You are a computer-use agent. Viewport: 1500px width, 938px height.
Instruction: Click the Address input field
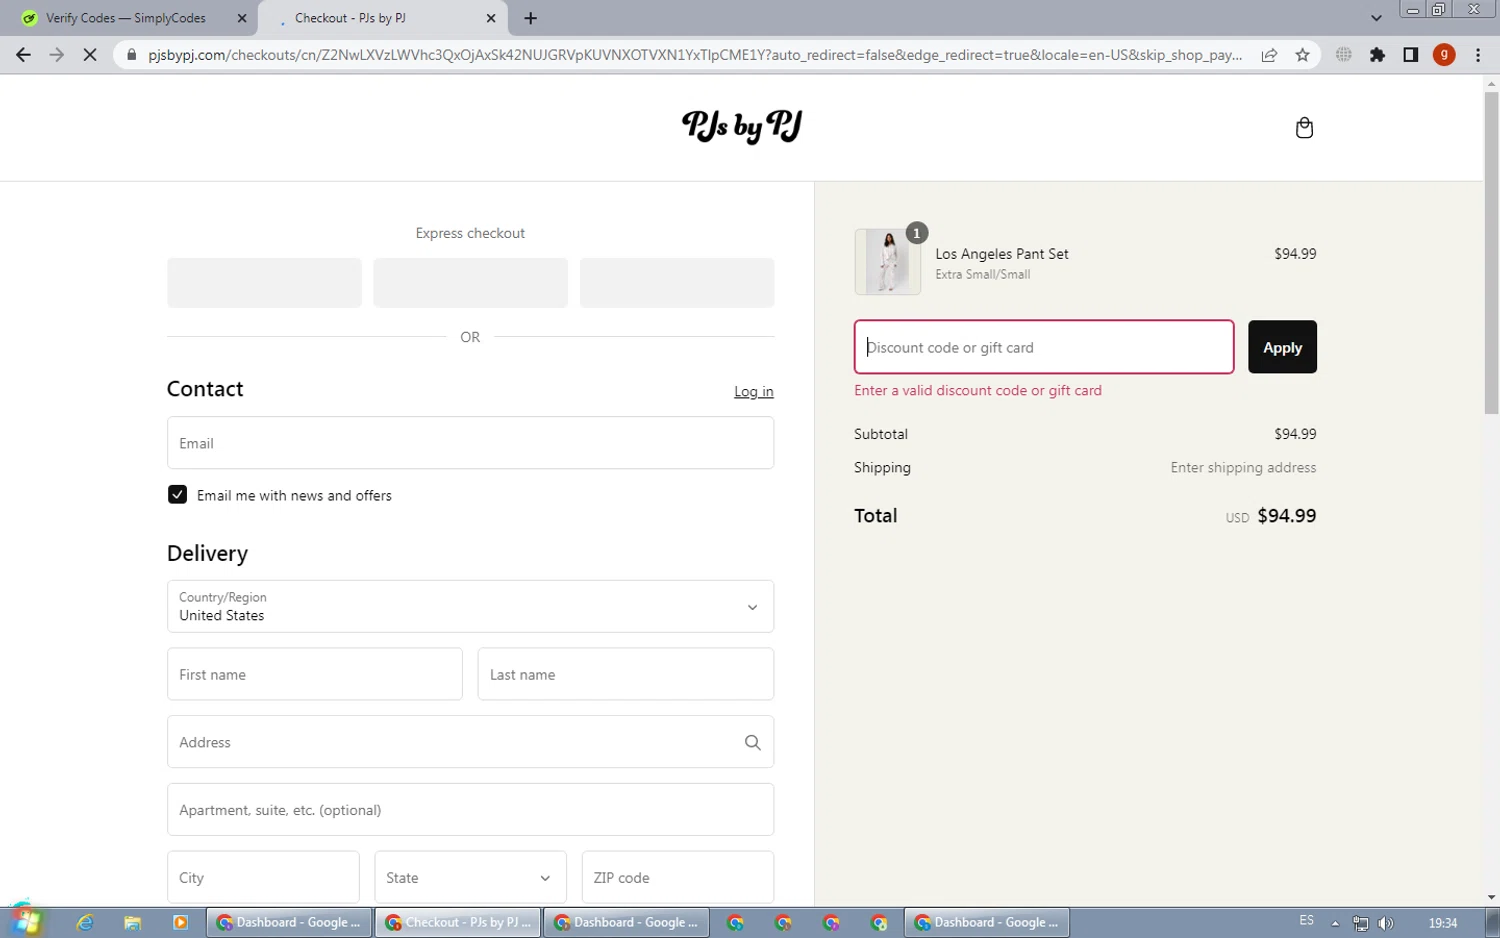(x=470, y=742)
